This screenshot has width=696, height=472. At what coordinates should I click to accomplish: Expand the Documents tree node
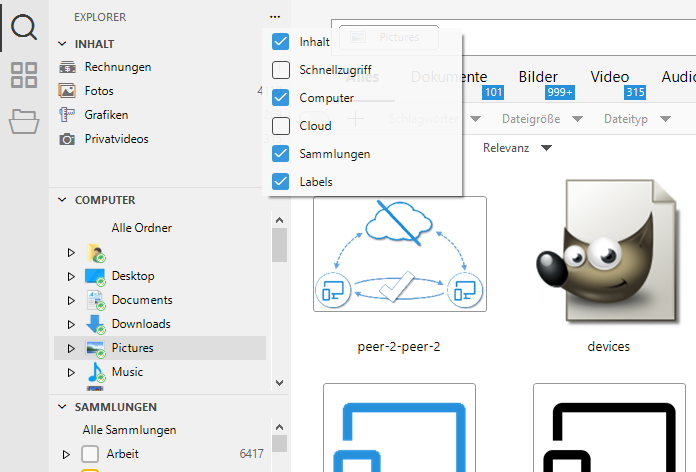(x=71, y=300)
